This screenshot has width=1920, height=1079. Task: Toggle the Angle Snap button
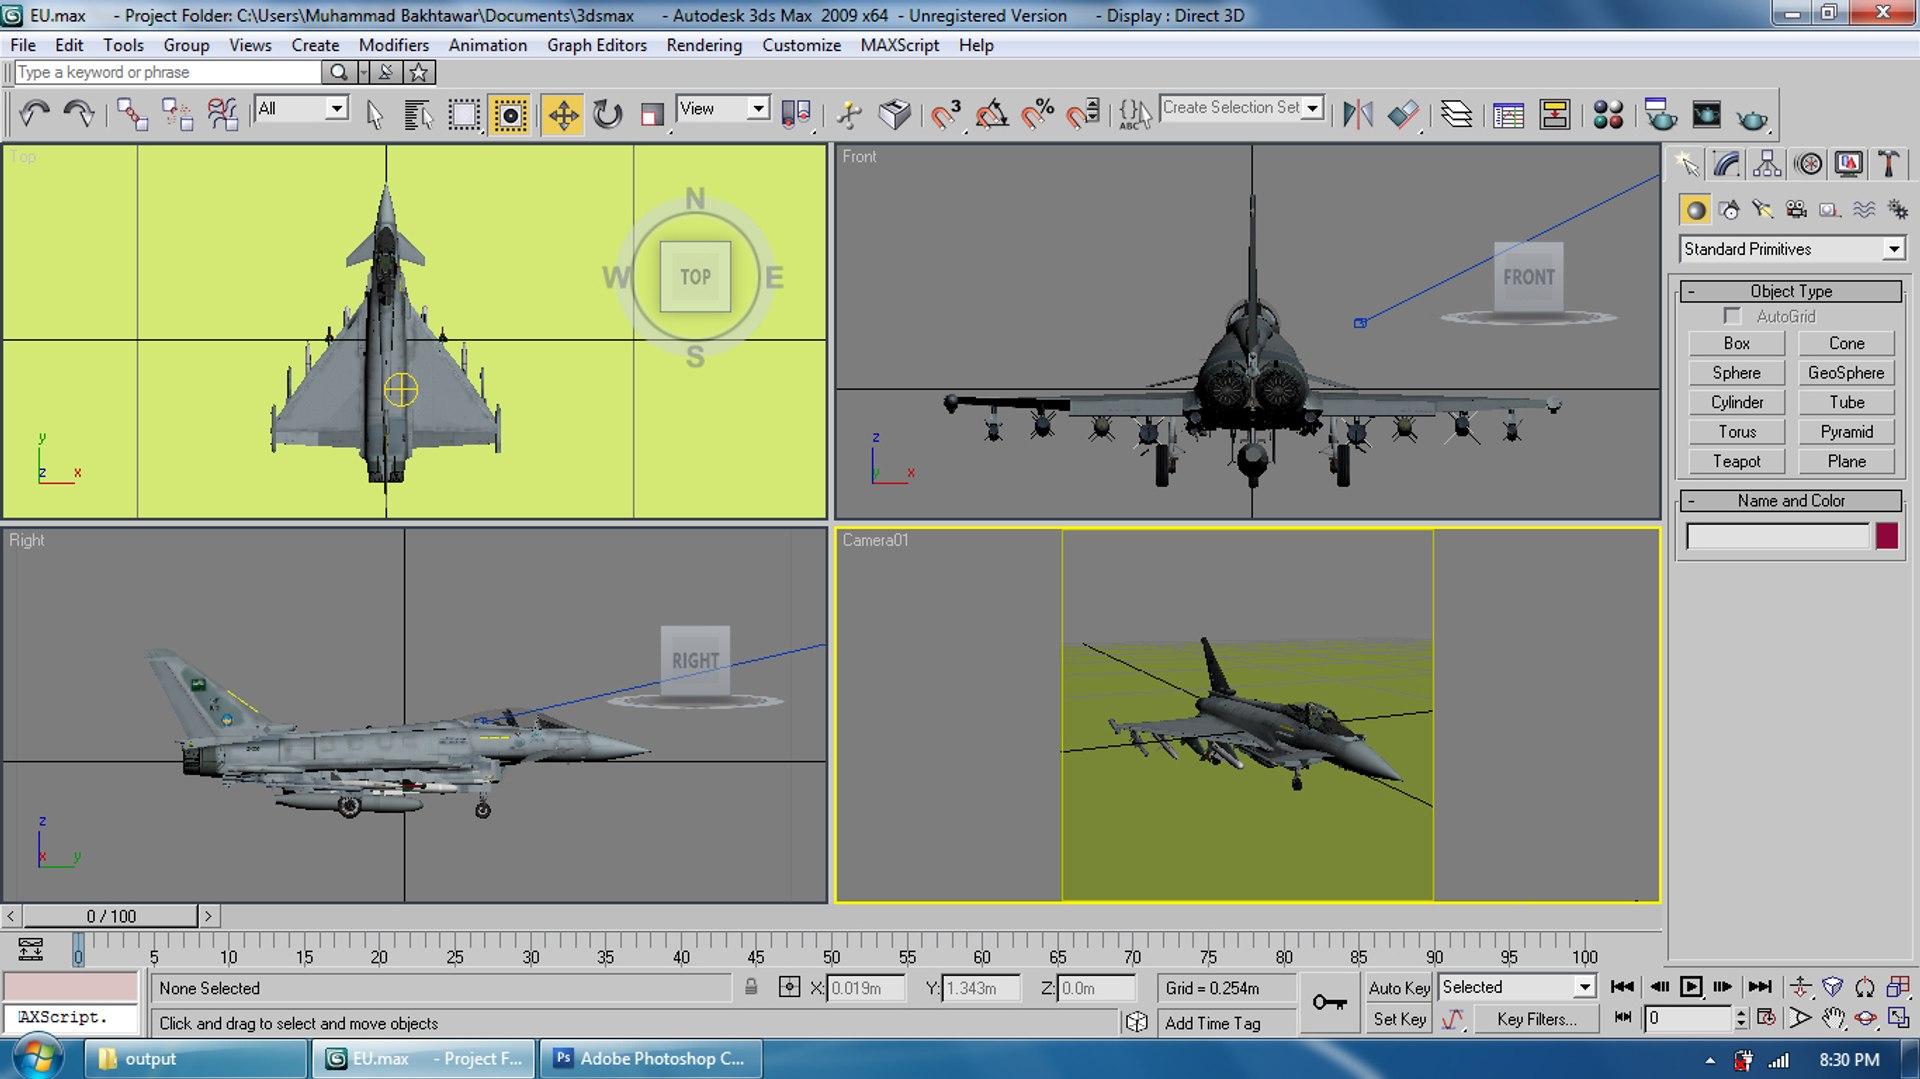click(x=992, y=114)
